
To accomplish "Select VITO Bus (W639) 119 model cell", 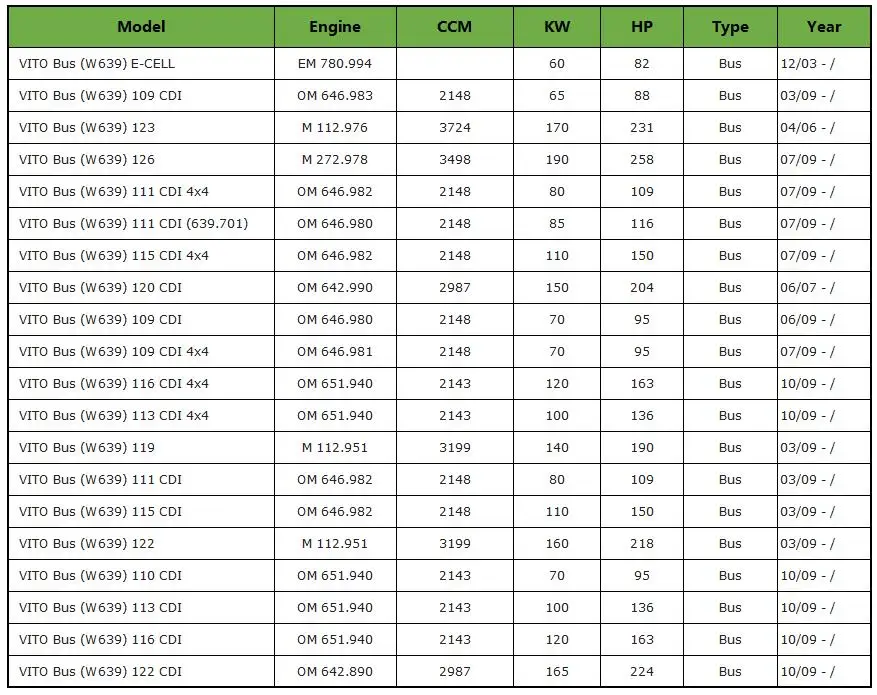I will coord(141,447).
